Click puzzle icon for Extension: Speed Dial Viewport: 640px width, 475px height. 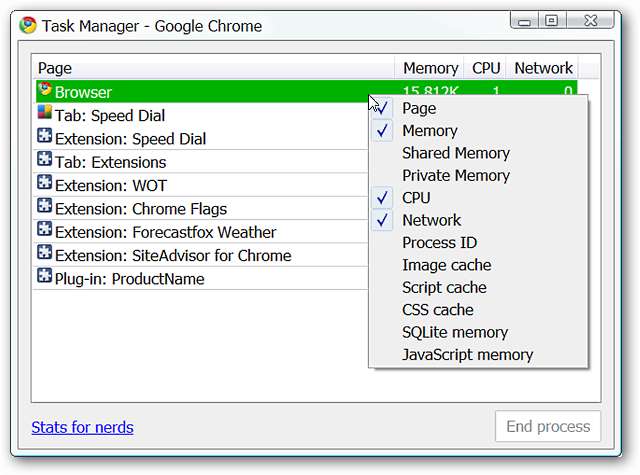pyautogui.click(x=45, y=137)
